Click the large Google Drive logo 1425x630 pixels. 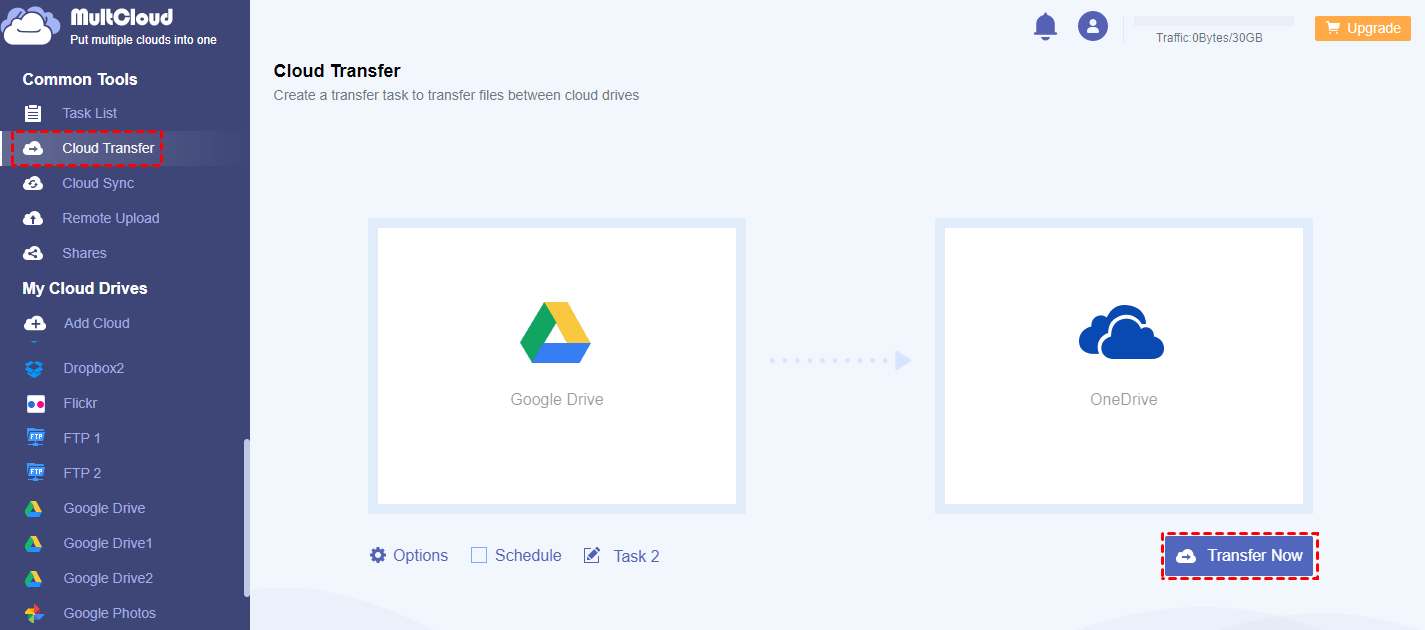(x=556, y=332)
